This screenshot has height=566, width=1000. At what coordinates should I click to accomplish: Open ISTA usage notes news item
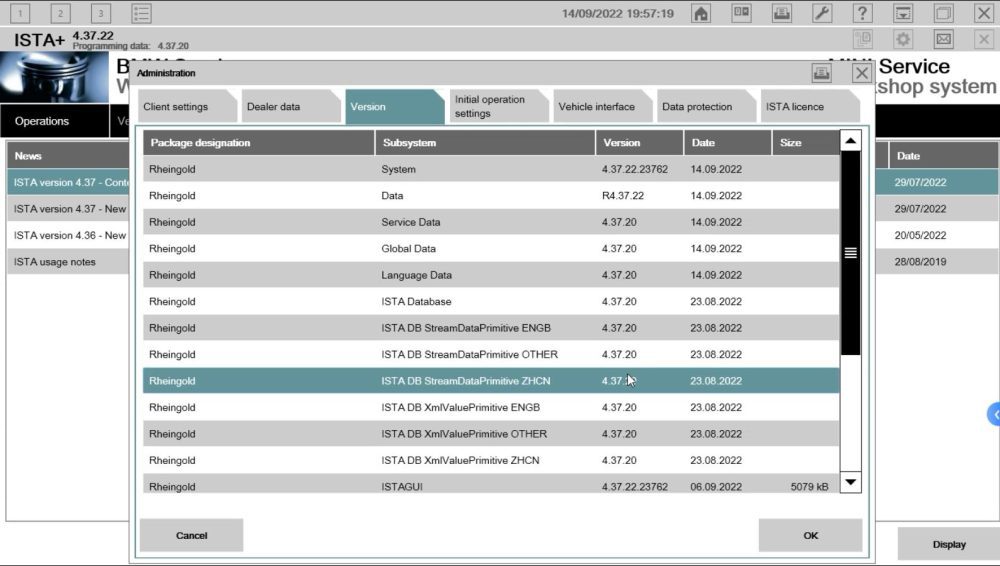[x=68, y=262]
